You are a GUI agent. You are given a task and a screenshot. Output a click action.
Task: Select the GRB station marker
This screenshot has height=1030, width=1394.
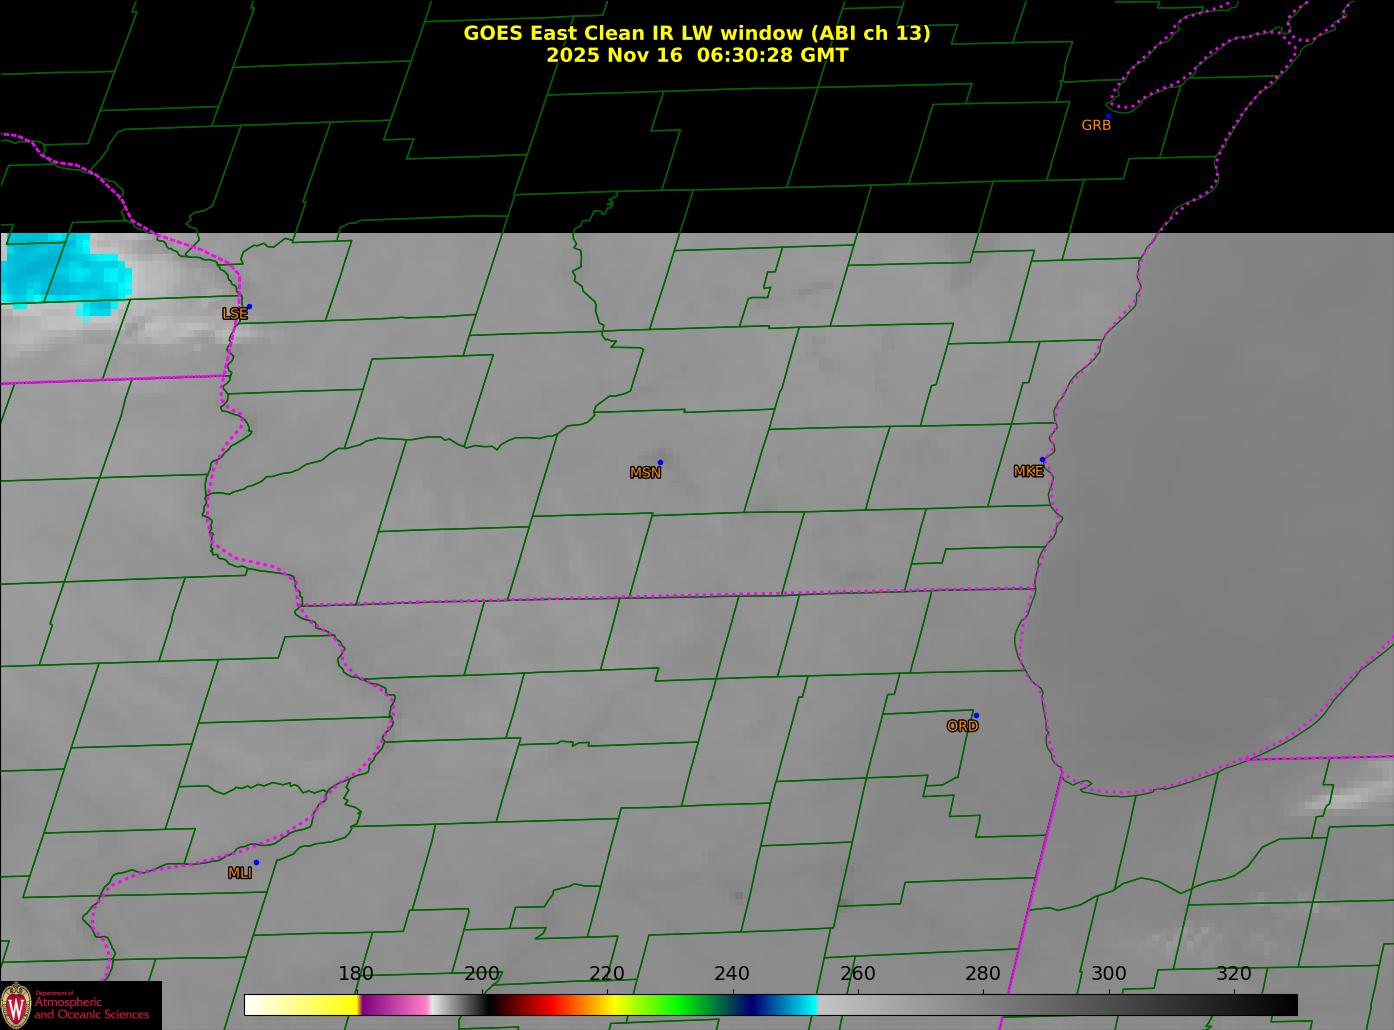(x=1108, y=116)
